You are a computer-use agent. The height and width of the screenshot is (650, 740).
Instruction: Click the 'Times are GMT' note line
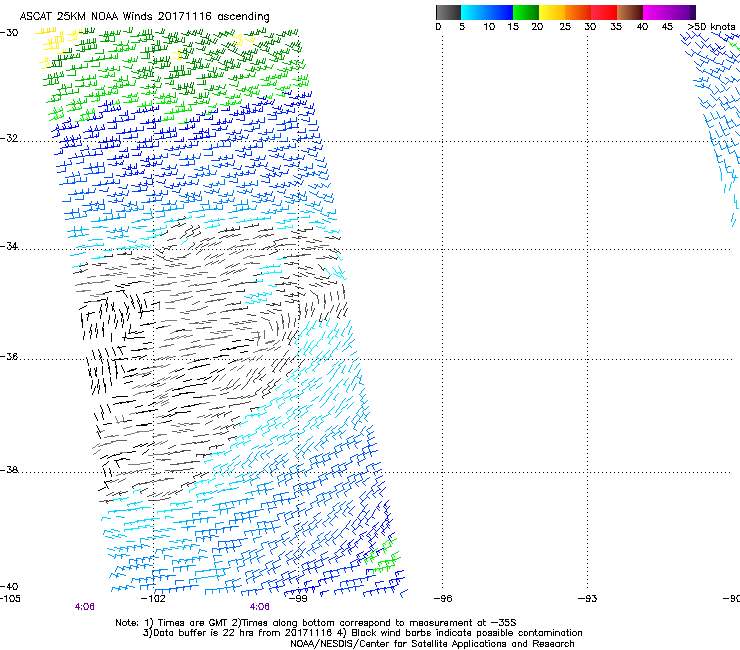click(316, 623)
